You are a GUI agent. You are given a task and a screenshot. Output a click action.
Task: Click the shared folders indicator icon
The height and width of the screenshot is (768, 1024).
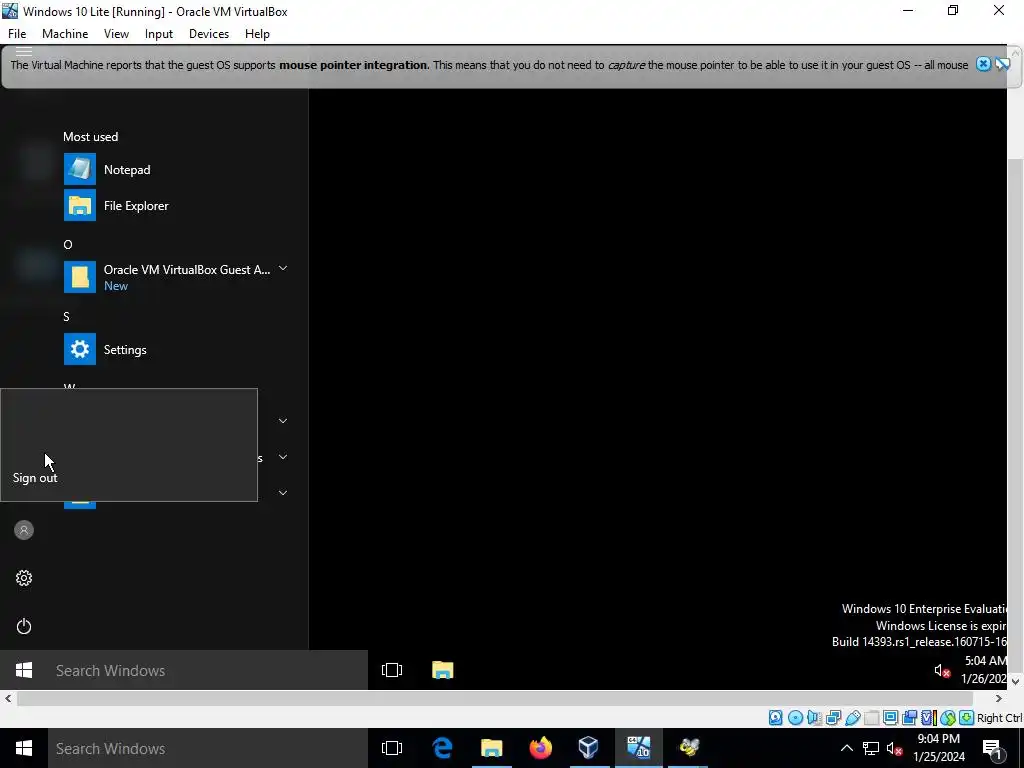871,718
